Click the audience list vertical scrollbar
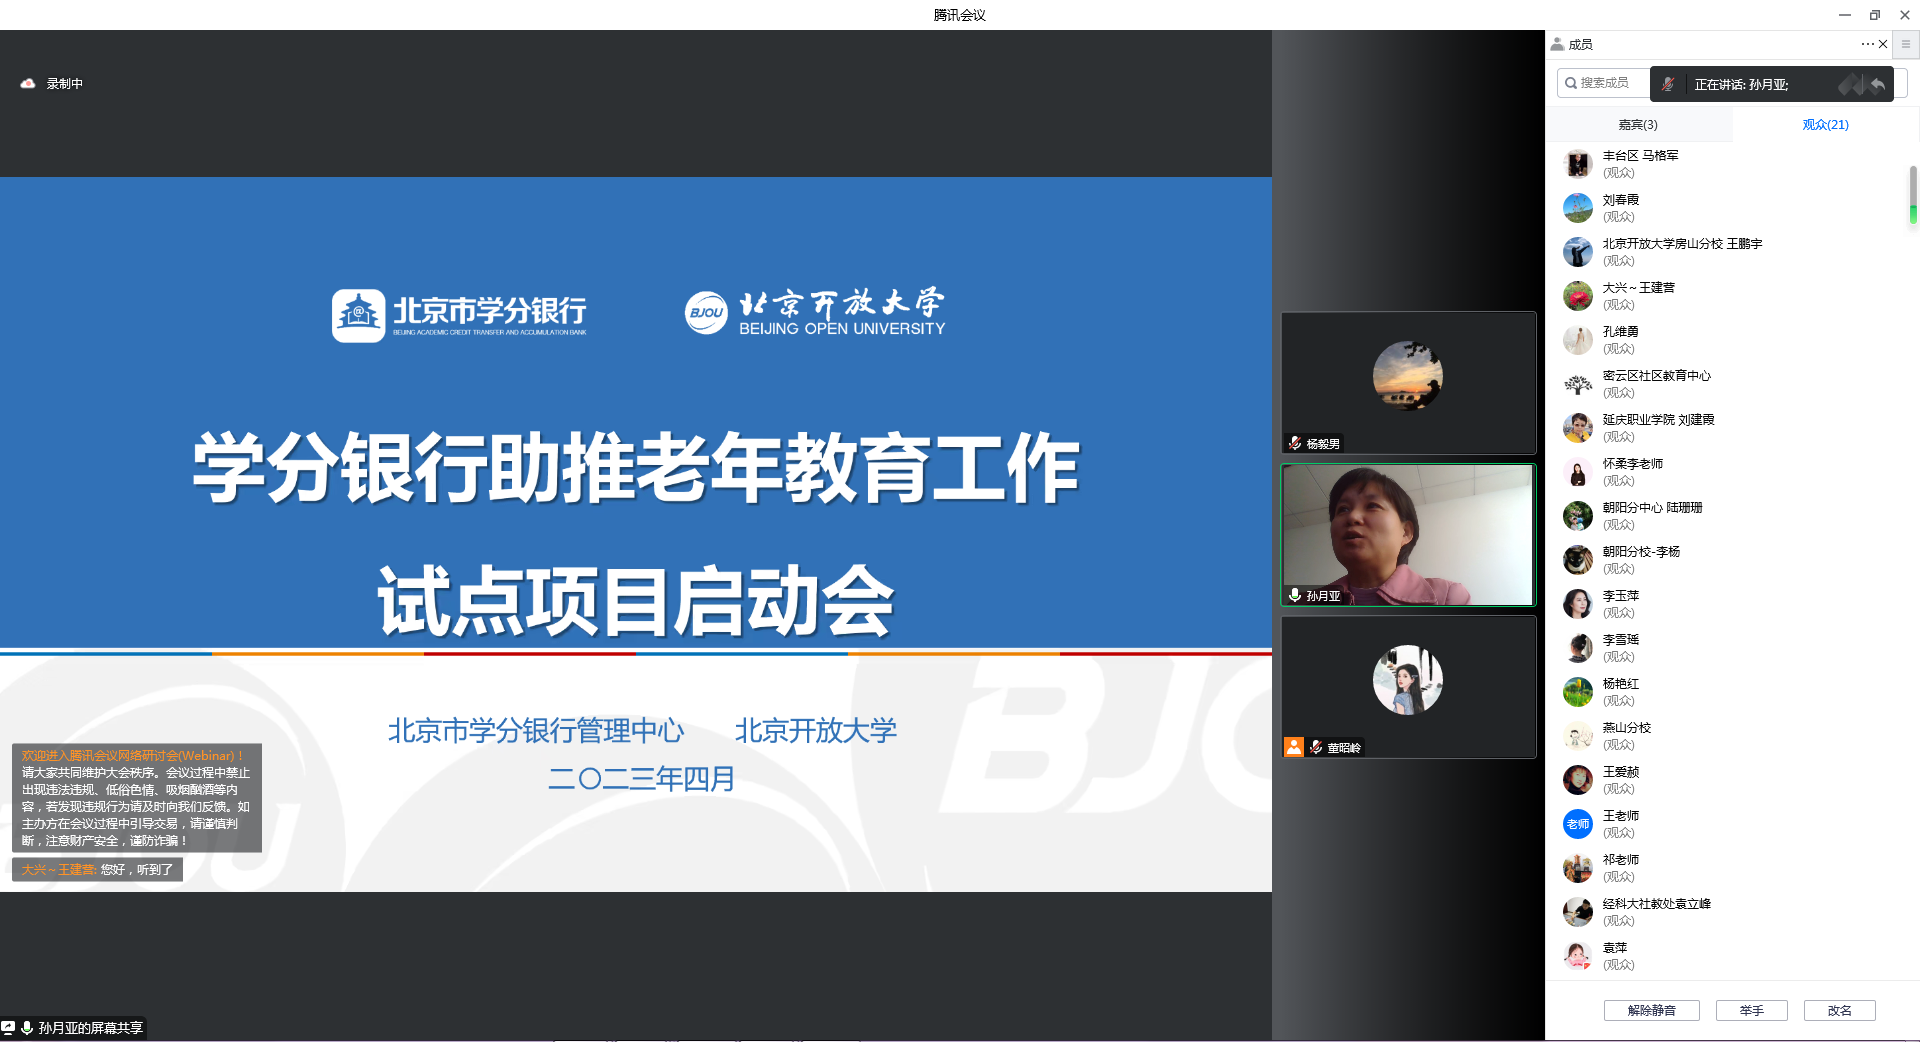This screenshot has height=1042, width=1920. pyautogui.click(x=1913, y=196)
